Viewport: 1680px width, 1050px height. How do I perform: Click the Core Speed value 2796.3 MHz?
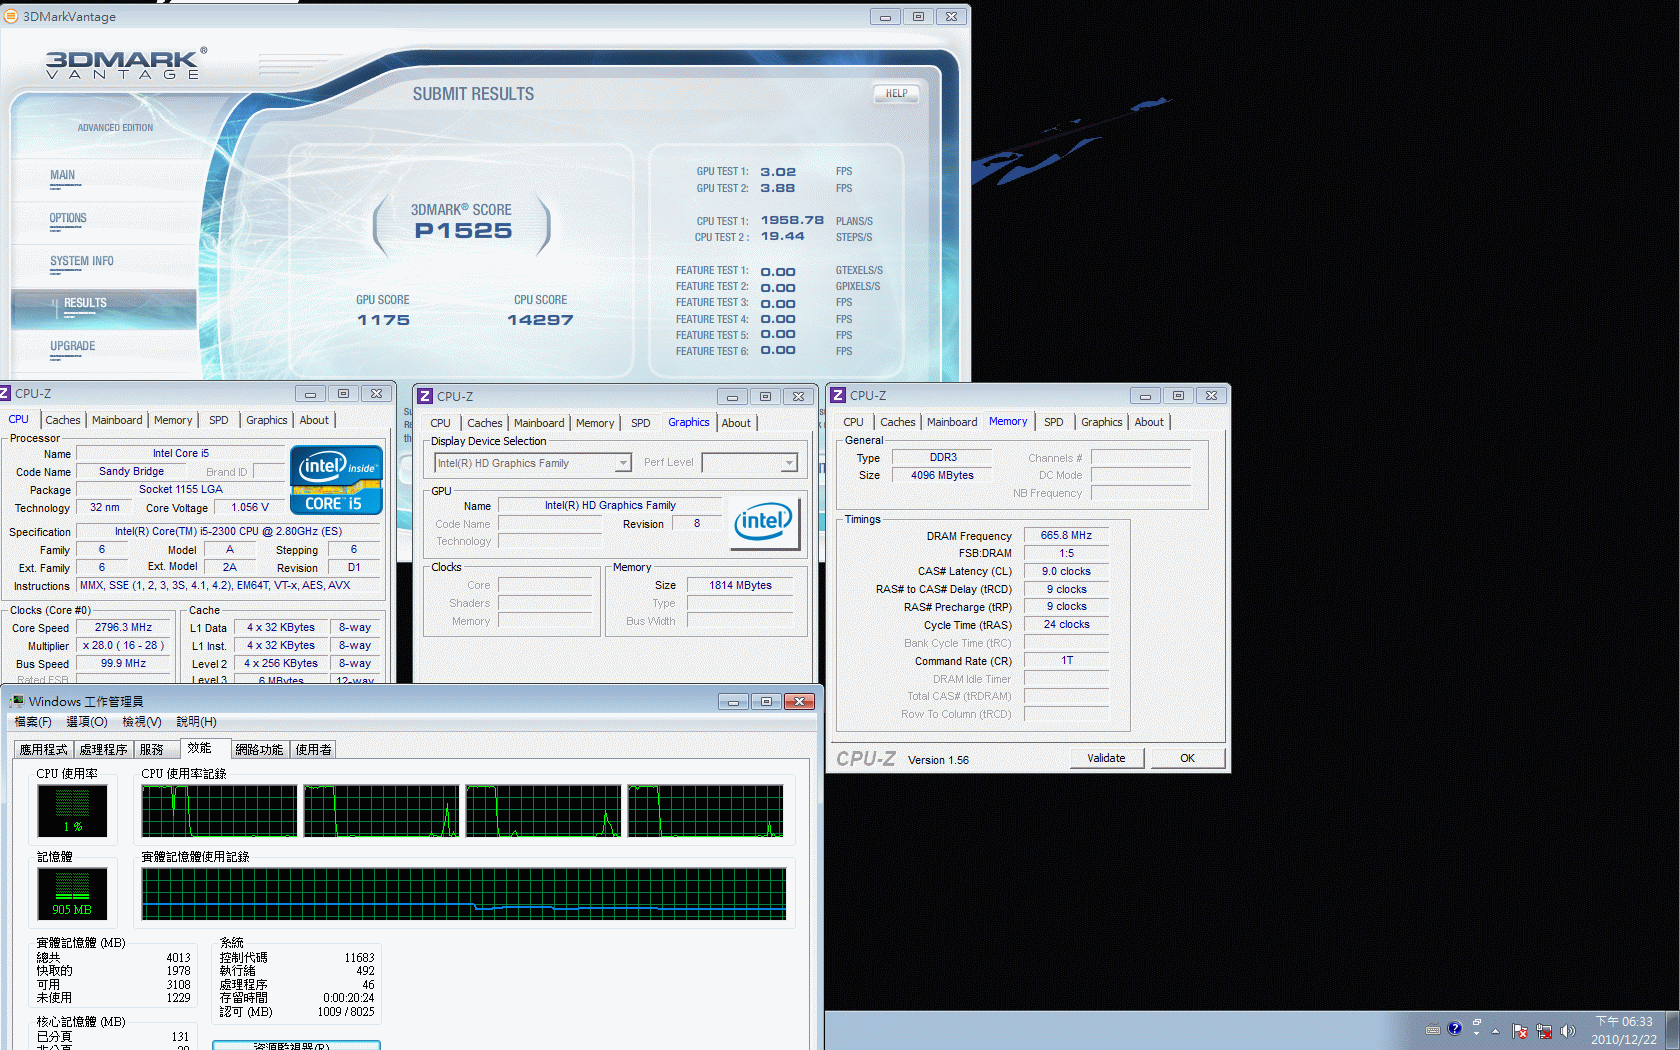coord(123,628)
